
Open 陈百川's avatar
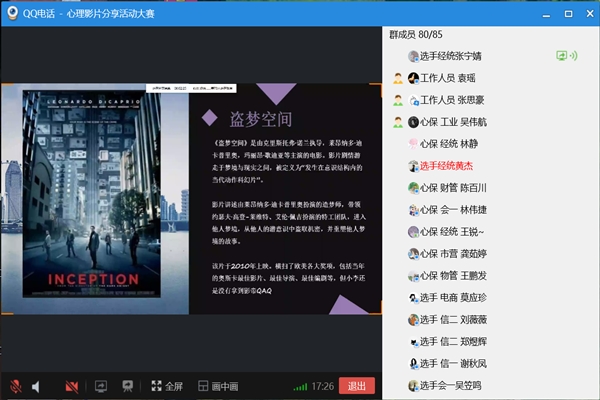point(413,188)
